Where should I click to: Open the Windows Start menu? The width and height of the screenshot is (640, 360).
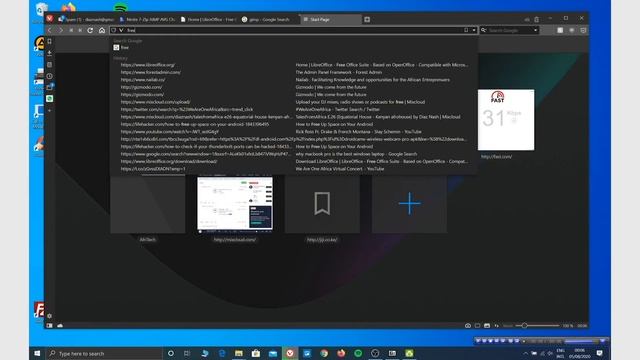37,353
